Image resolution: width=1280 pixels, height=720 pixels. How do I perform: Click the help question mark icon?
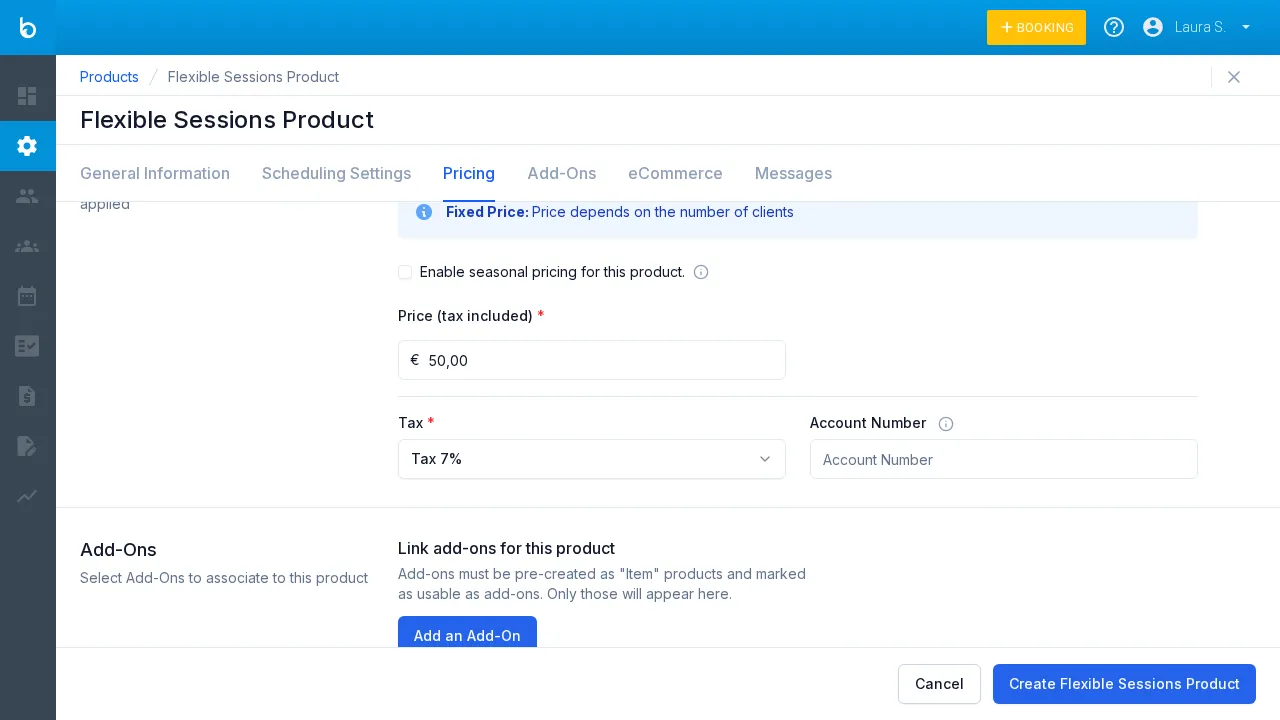click(1113, 27)
